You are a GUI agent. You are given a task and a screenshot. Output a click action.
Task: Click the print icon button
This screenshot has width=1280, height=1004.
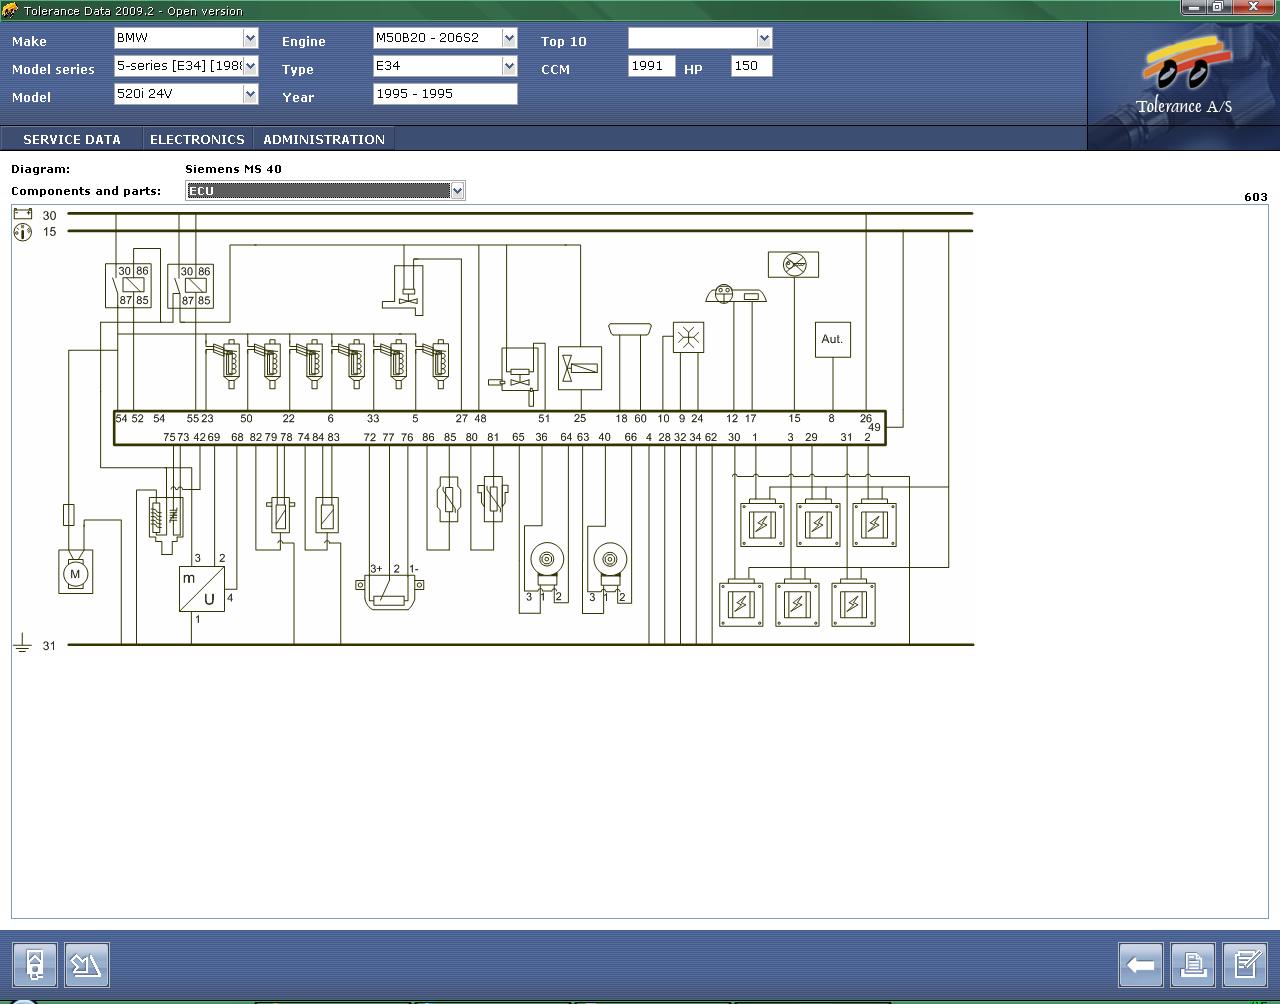1193,965
